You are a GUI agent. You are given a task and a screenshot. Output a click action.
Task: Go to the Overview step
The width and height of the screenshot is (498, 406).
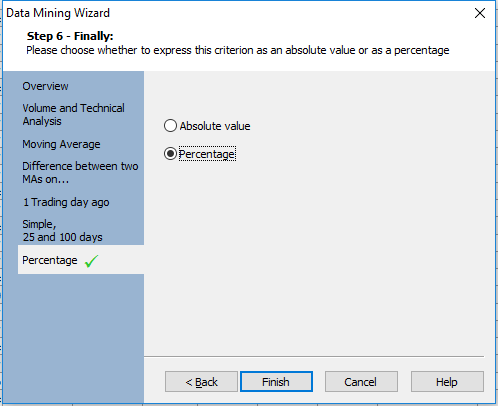tap(45, 86)
